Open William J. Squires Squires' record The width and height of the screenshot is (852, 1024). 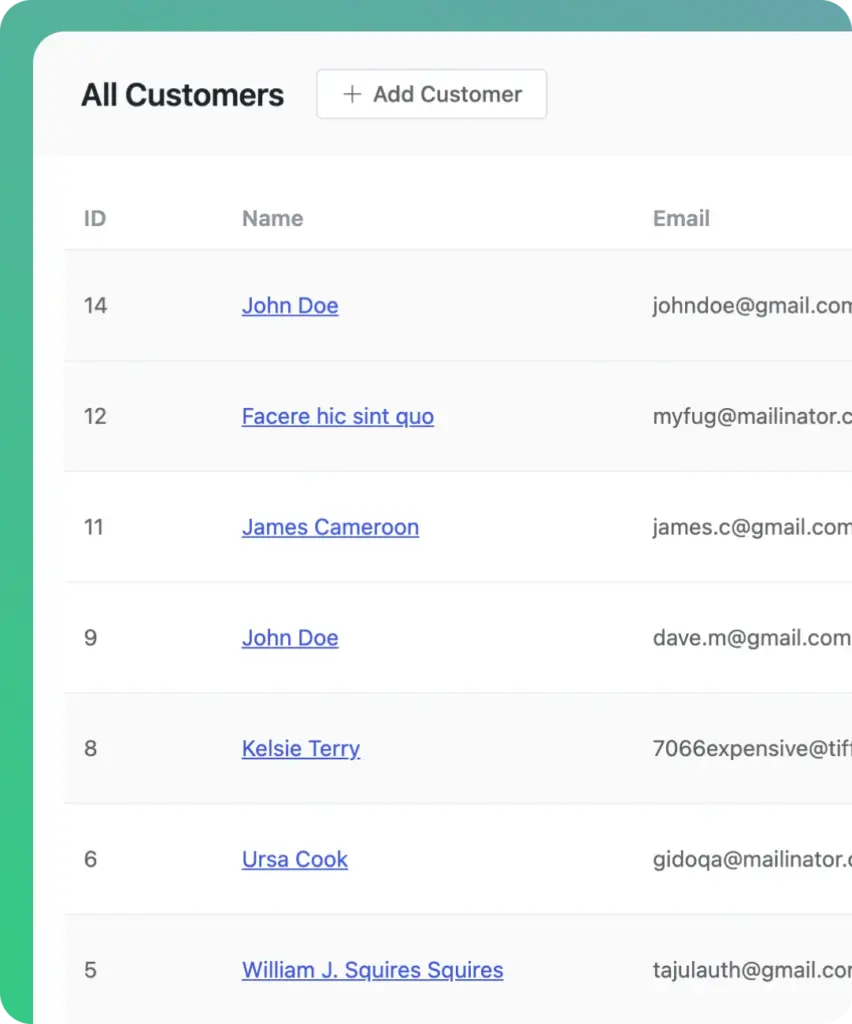pos(372,970)
